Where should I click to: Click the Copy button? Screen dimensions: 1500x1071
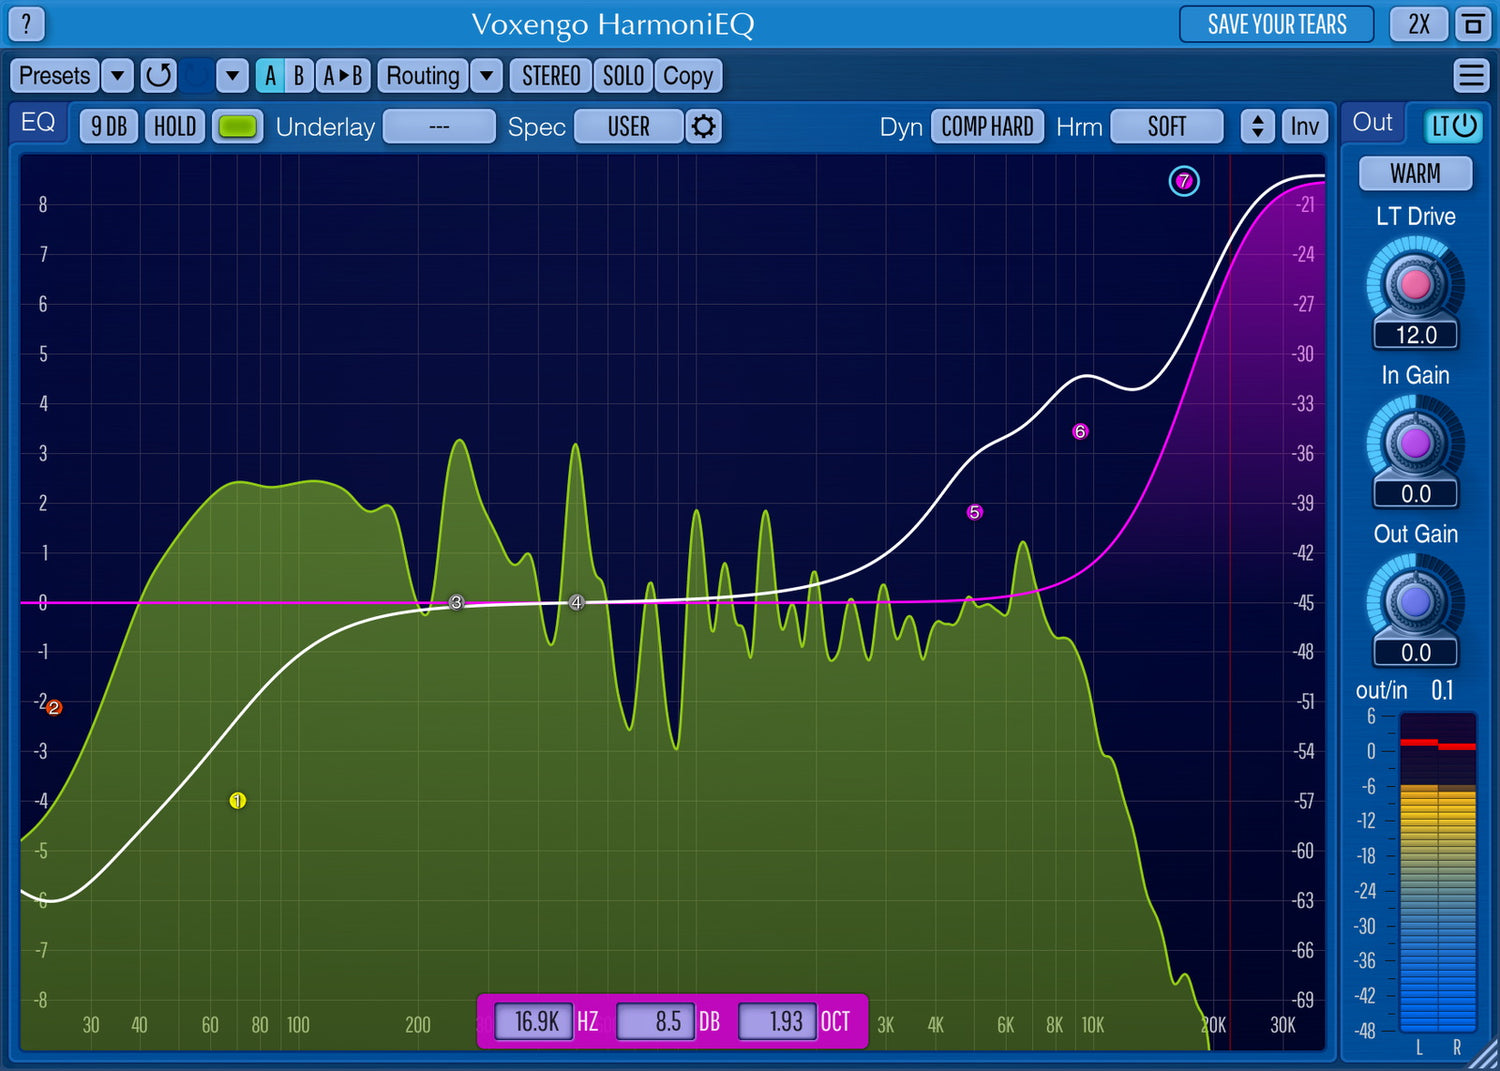[x=688, y=75]
